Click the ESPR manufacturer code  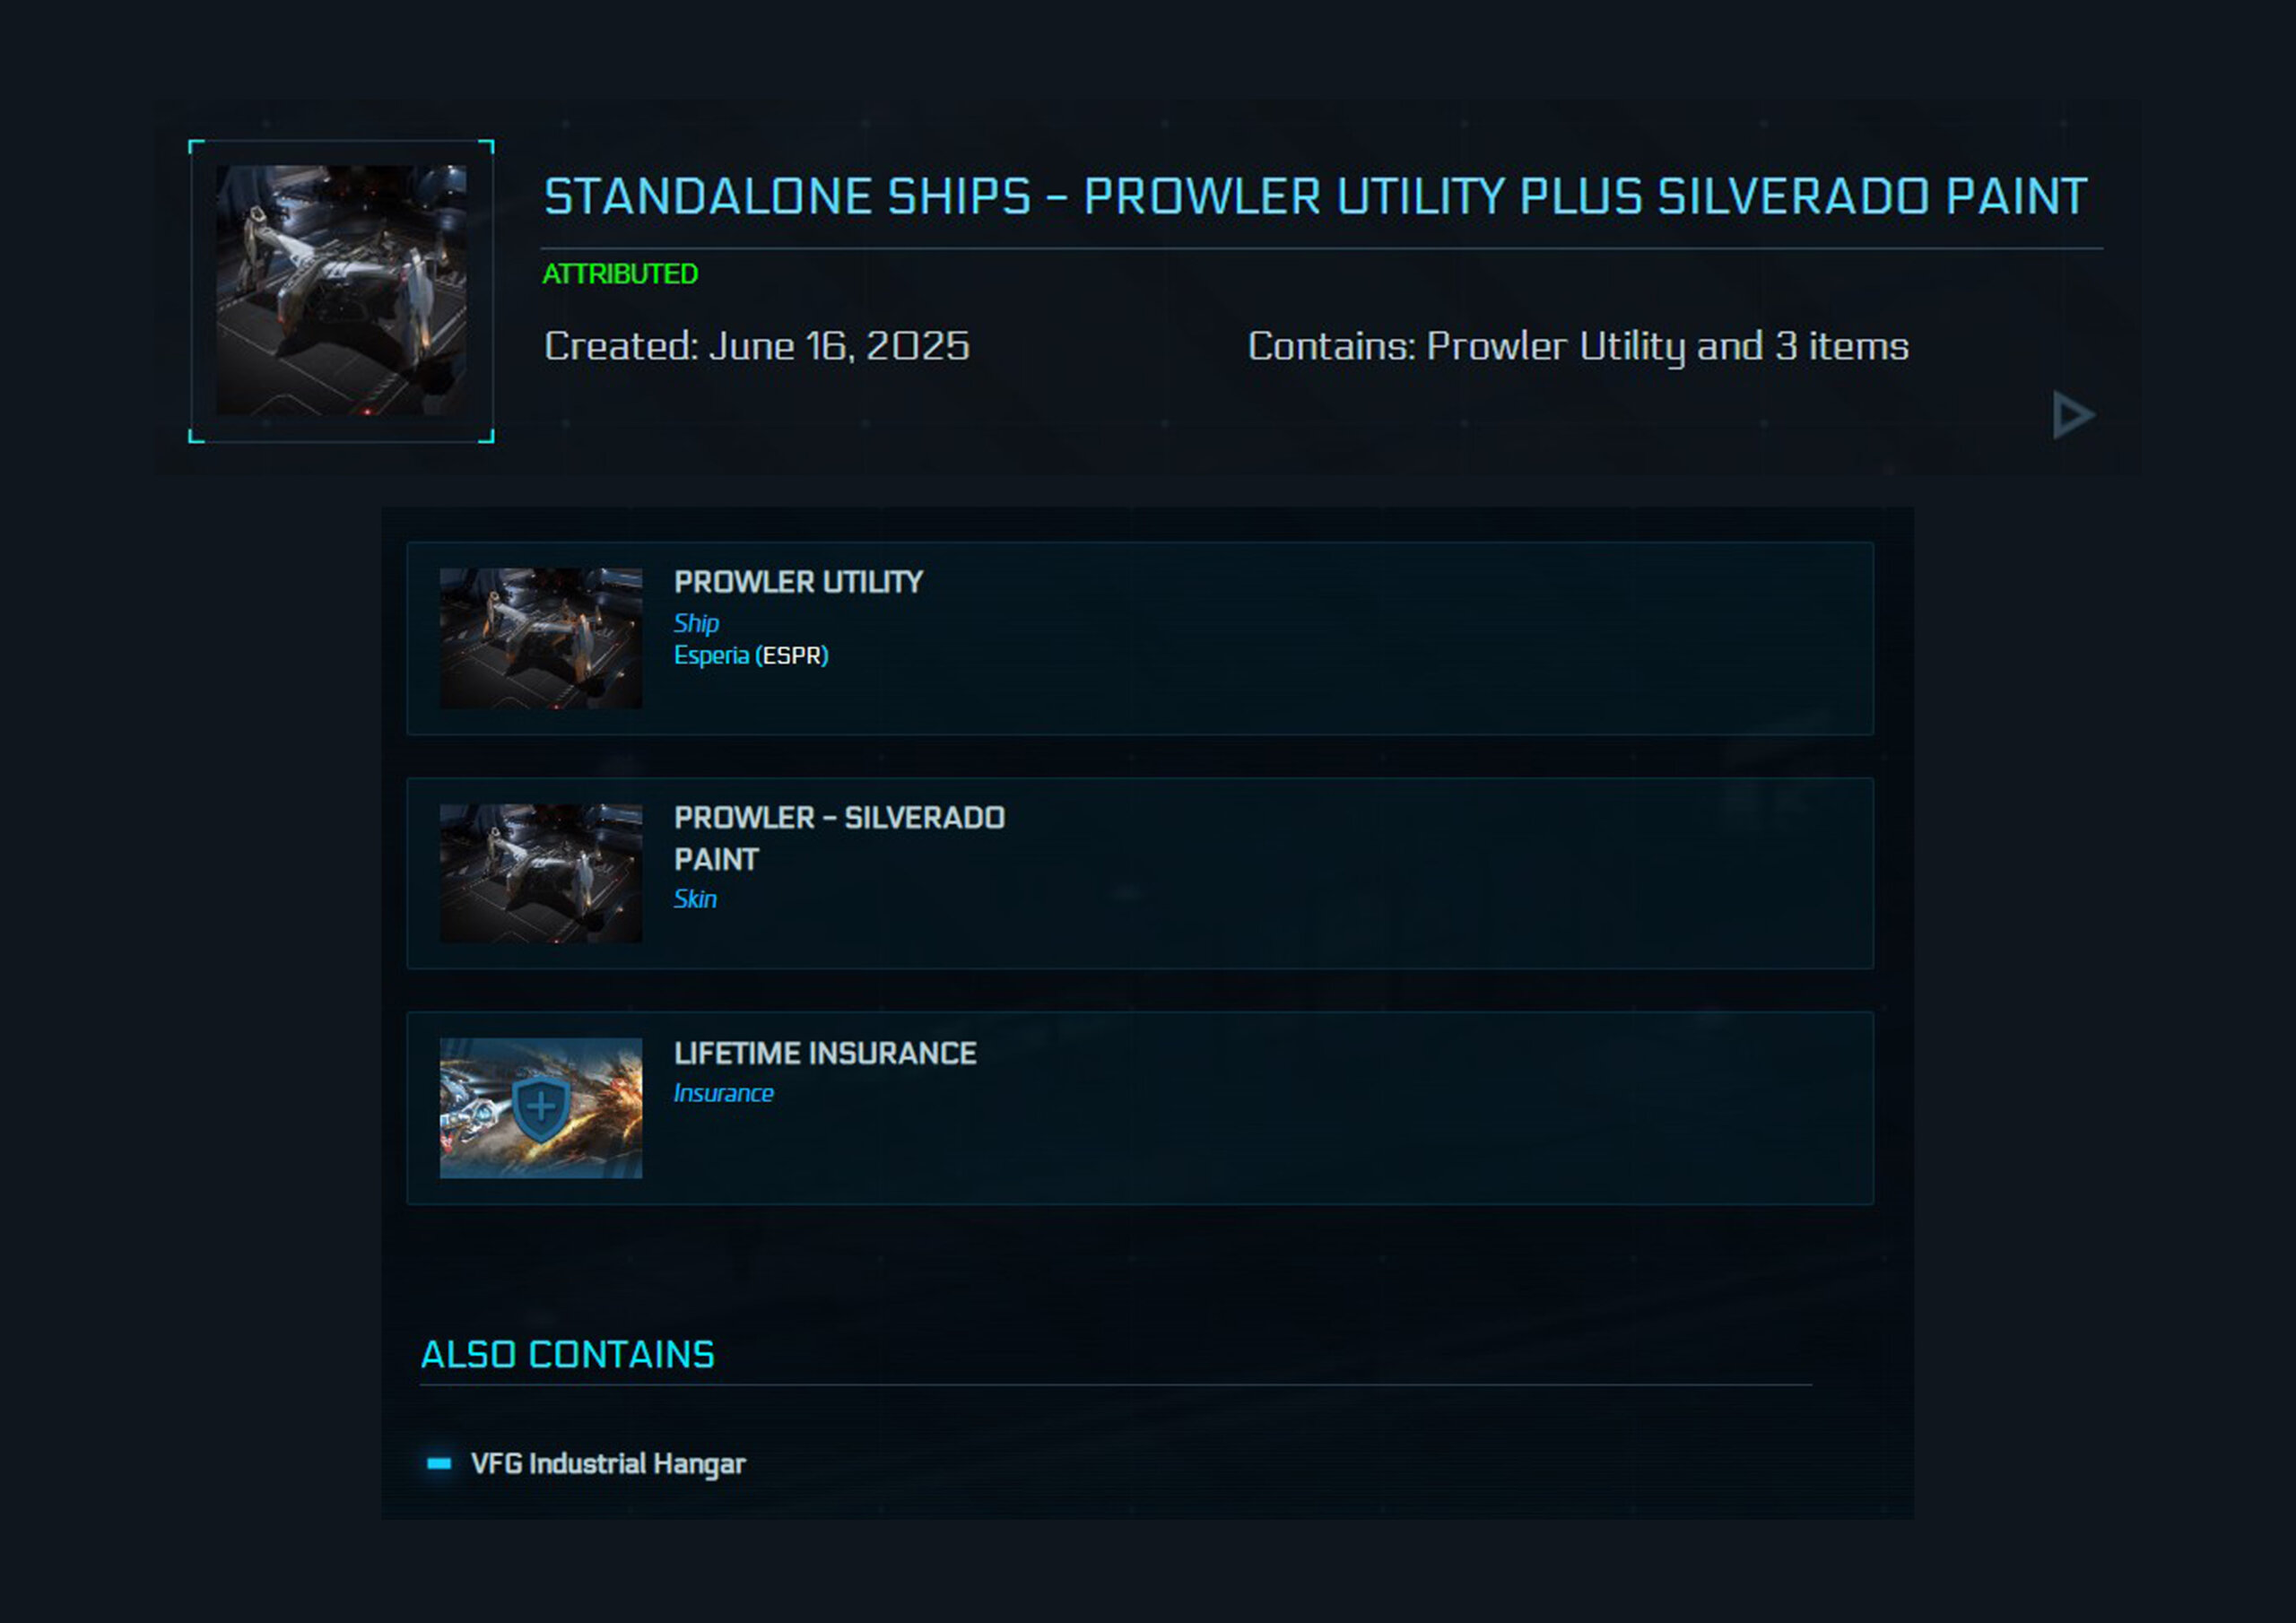click(792, 655)
